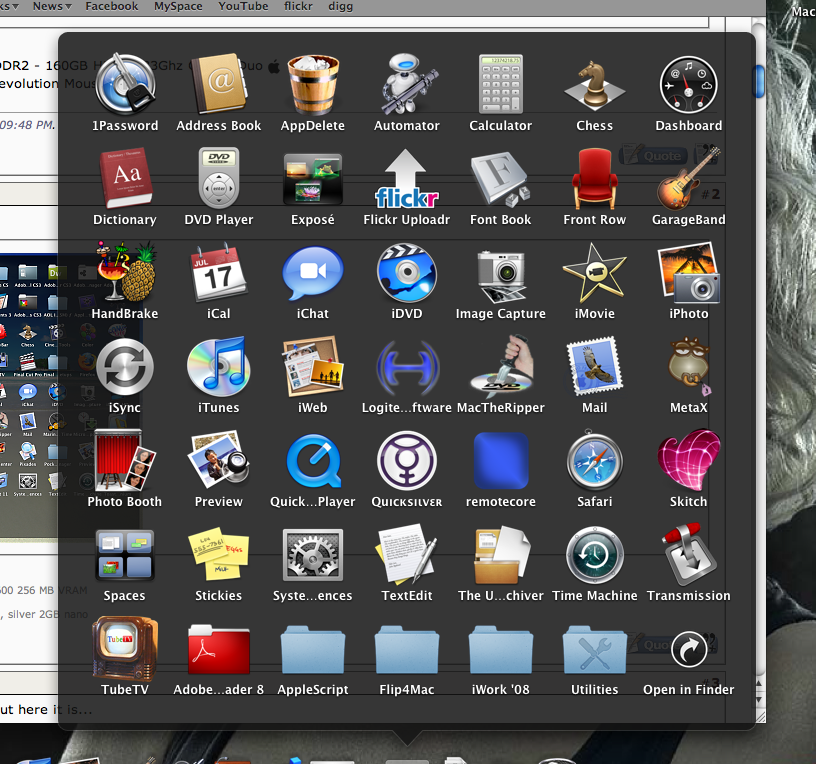
Task: Launch Preview app
Action: pos(219,461)
